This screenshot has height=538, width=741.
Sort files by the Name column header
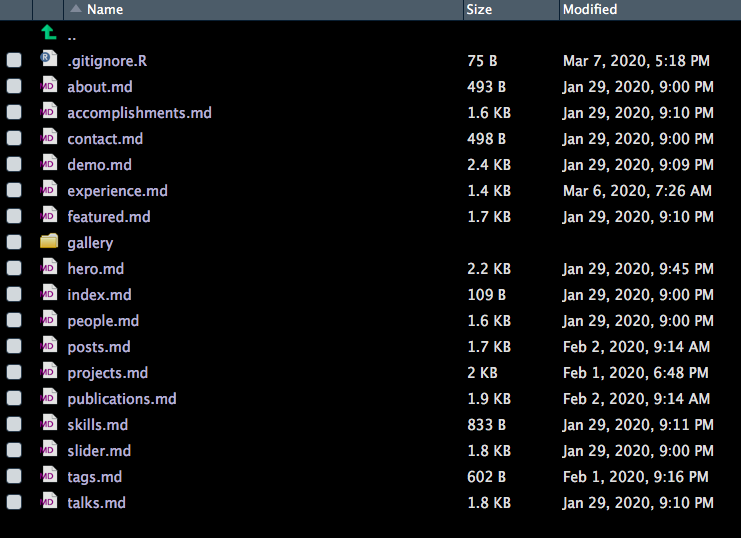105,10
